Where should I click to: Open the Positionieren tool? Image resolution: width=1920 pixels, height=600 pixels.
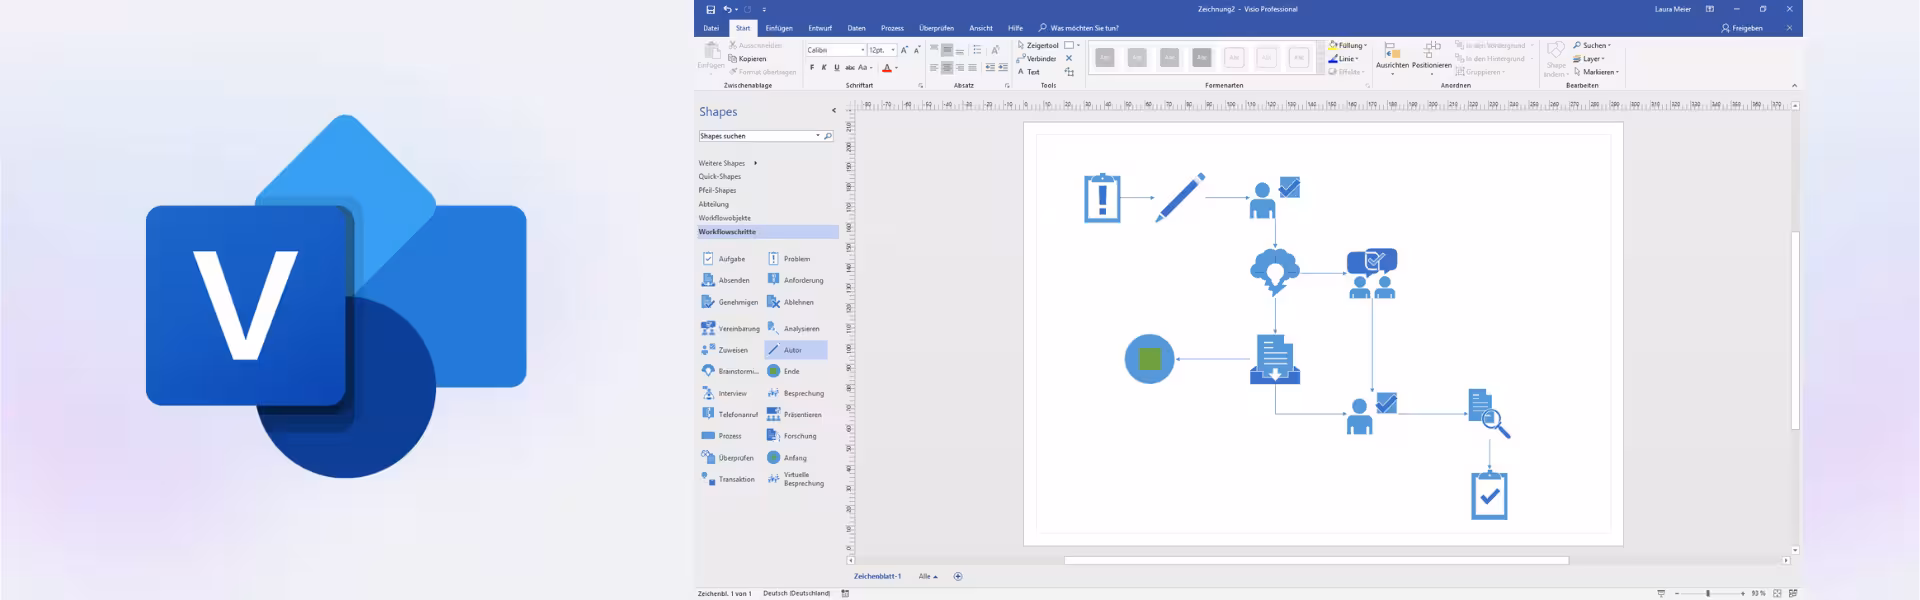pos(1431,58)
